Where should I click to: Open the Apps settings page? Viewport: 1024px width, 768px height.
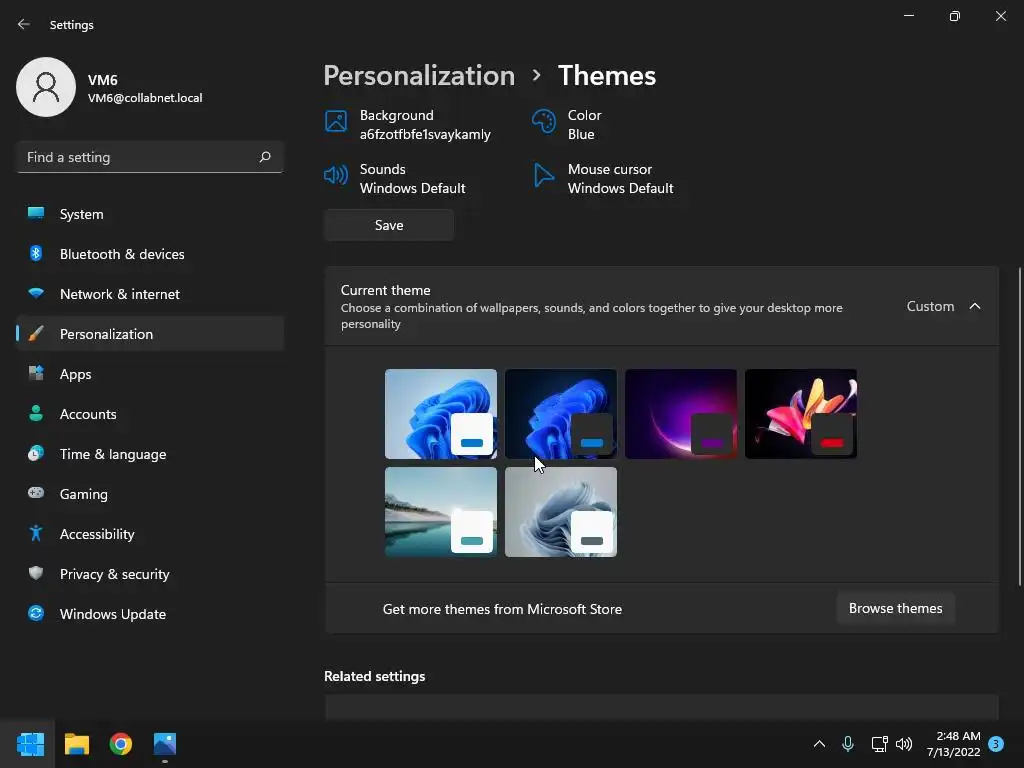(150, 374)
